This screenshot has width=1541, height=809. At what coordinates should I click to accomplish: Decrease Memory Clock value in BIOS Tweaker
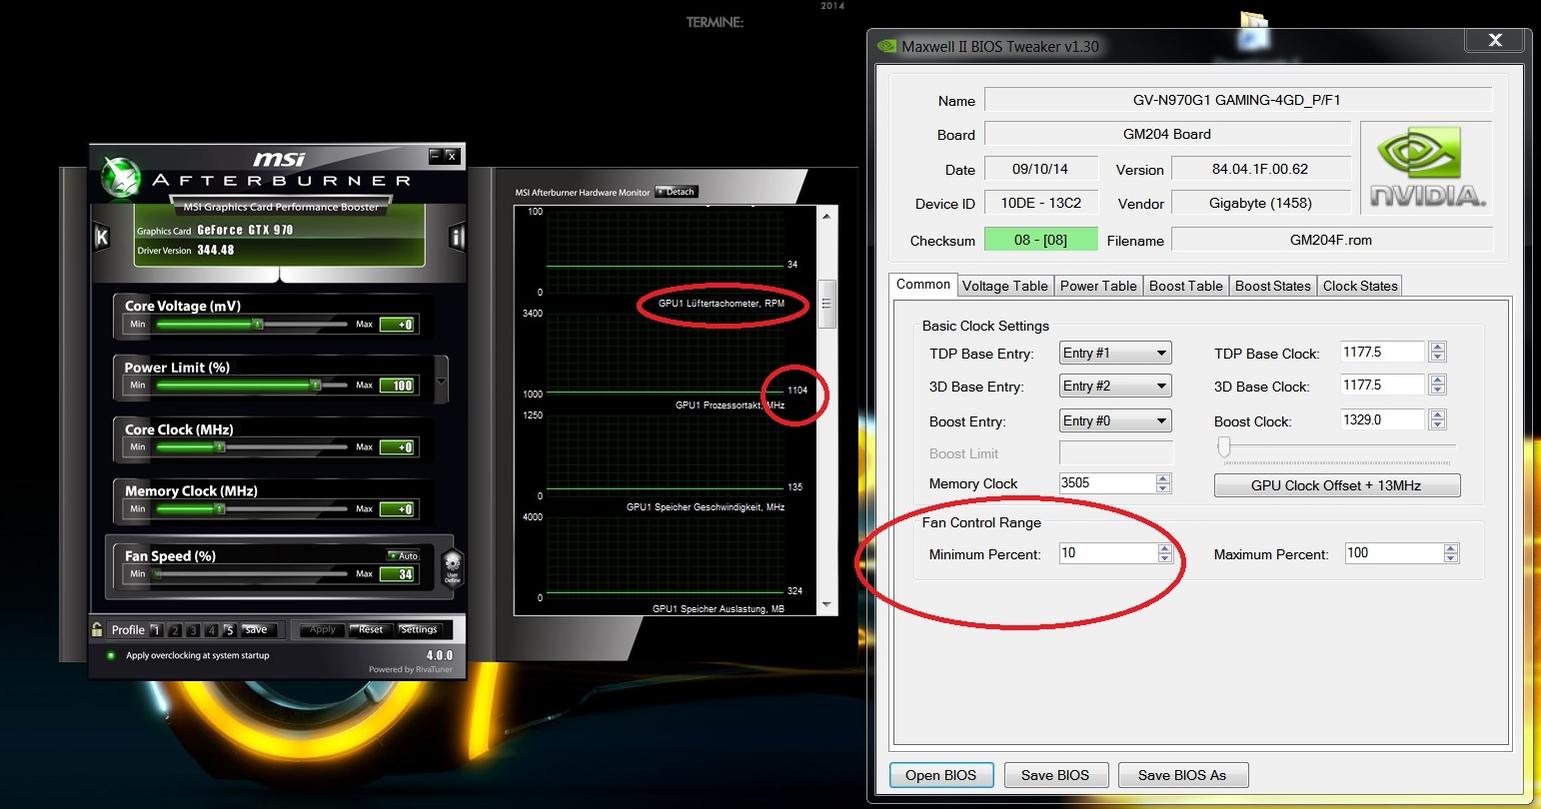pyautogui.click(x=1163, y=488)
